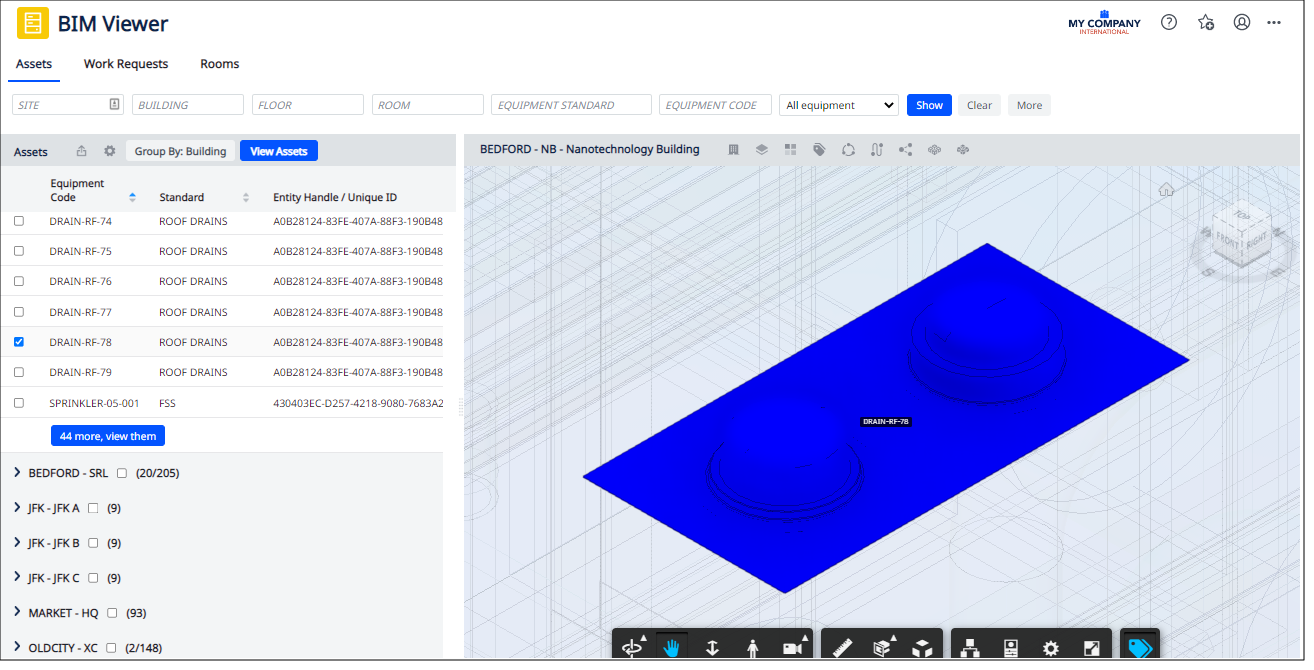1314x670 pixels.
Task: Open the Rooms tab
Action: point(219,64)
